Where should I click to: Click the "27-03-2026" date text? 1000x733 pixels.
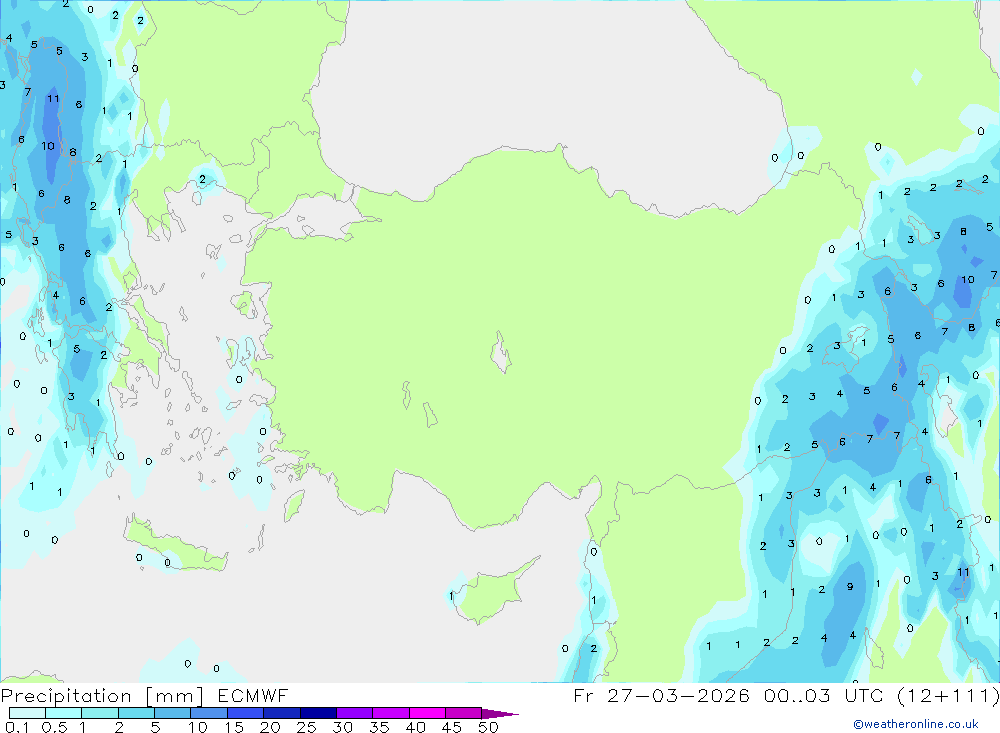click(678, 695)
